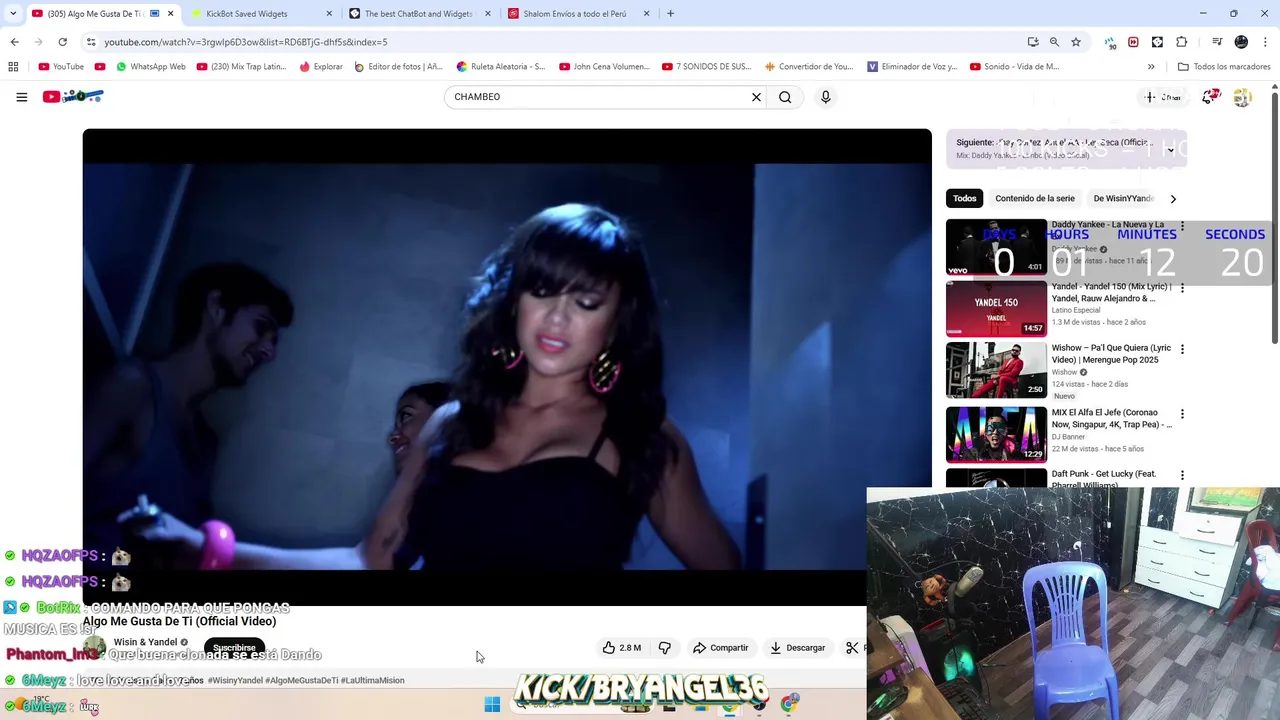Subscribe to Wisin & Yandel channel

[234, 648]
